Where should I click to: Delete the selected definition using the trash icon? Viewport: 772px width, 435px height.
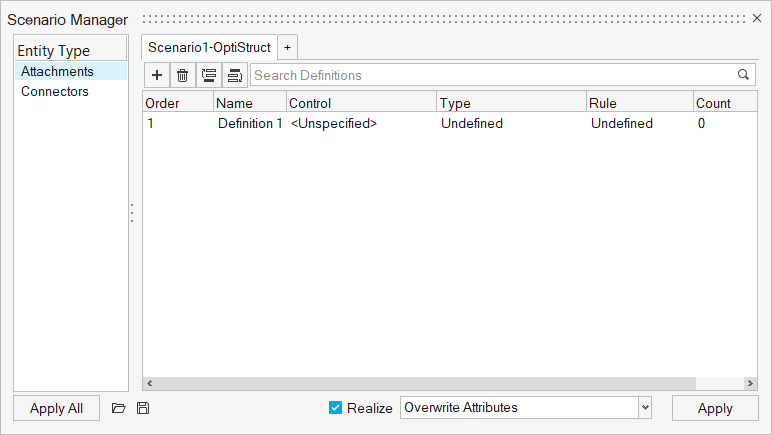183,75
